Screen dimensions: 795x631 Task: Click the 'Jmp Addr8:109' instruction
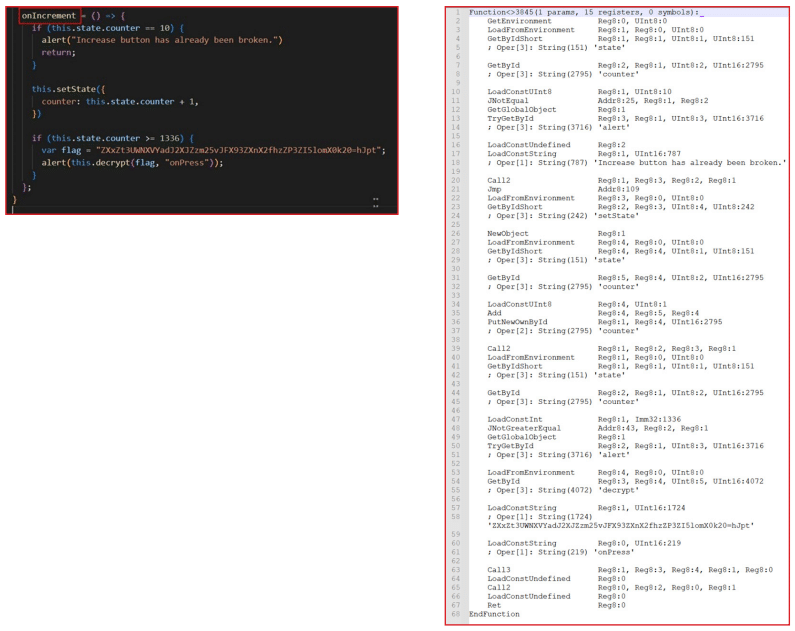(x=563, y=189)
